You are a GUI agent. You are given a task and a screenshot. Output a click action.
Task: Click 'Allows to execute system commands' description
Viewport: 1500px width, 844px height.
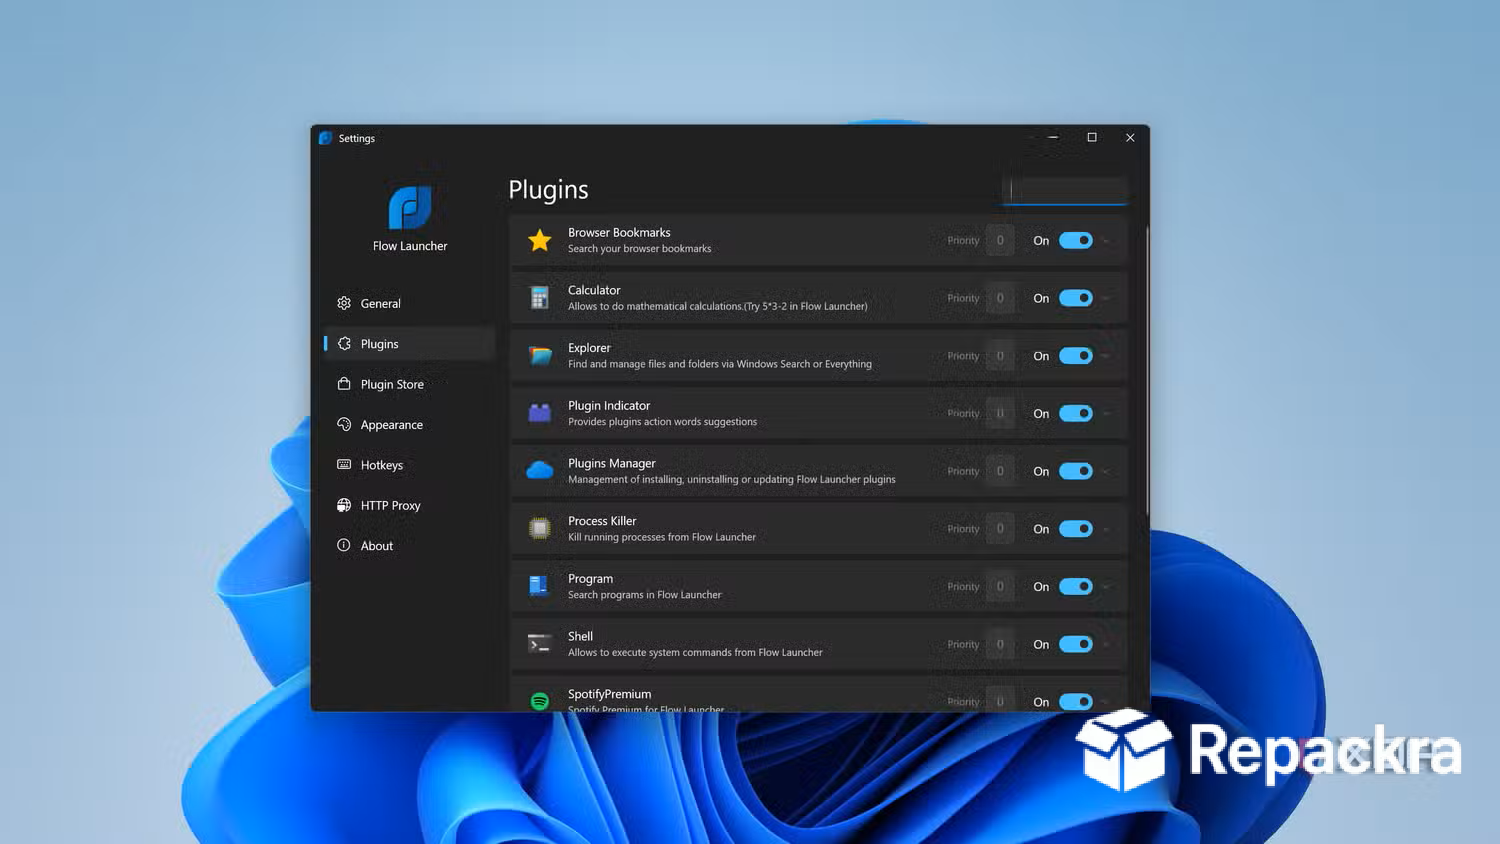click(x=696, y=653)
